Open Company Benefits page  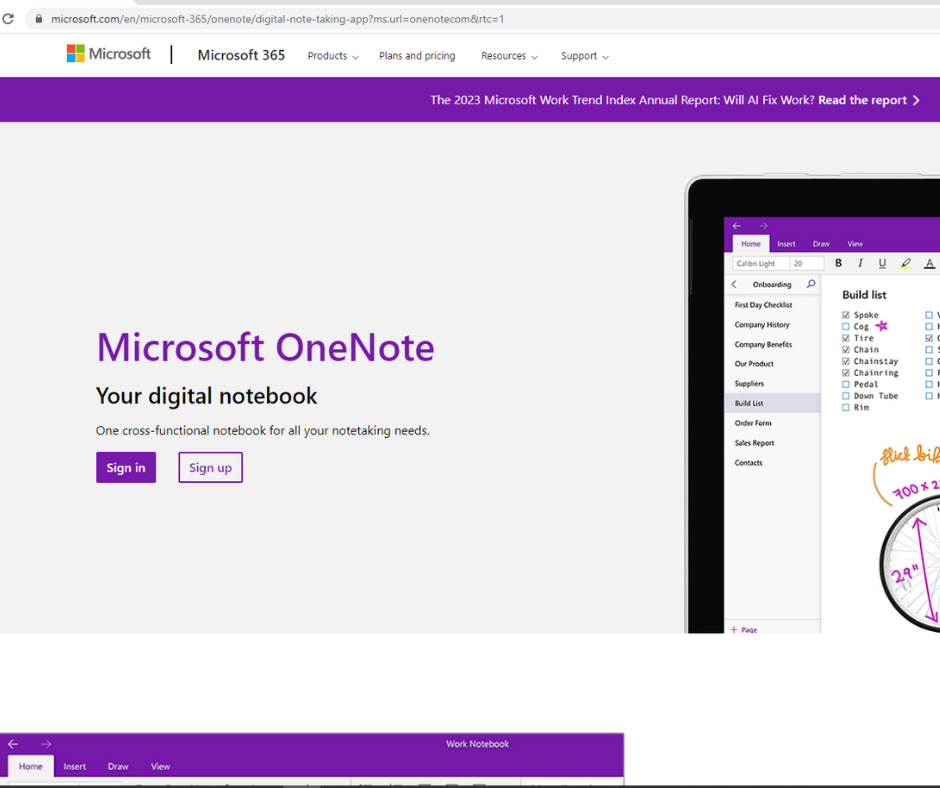763,344
